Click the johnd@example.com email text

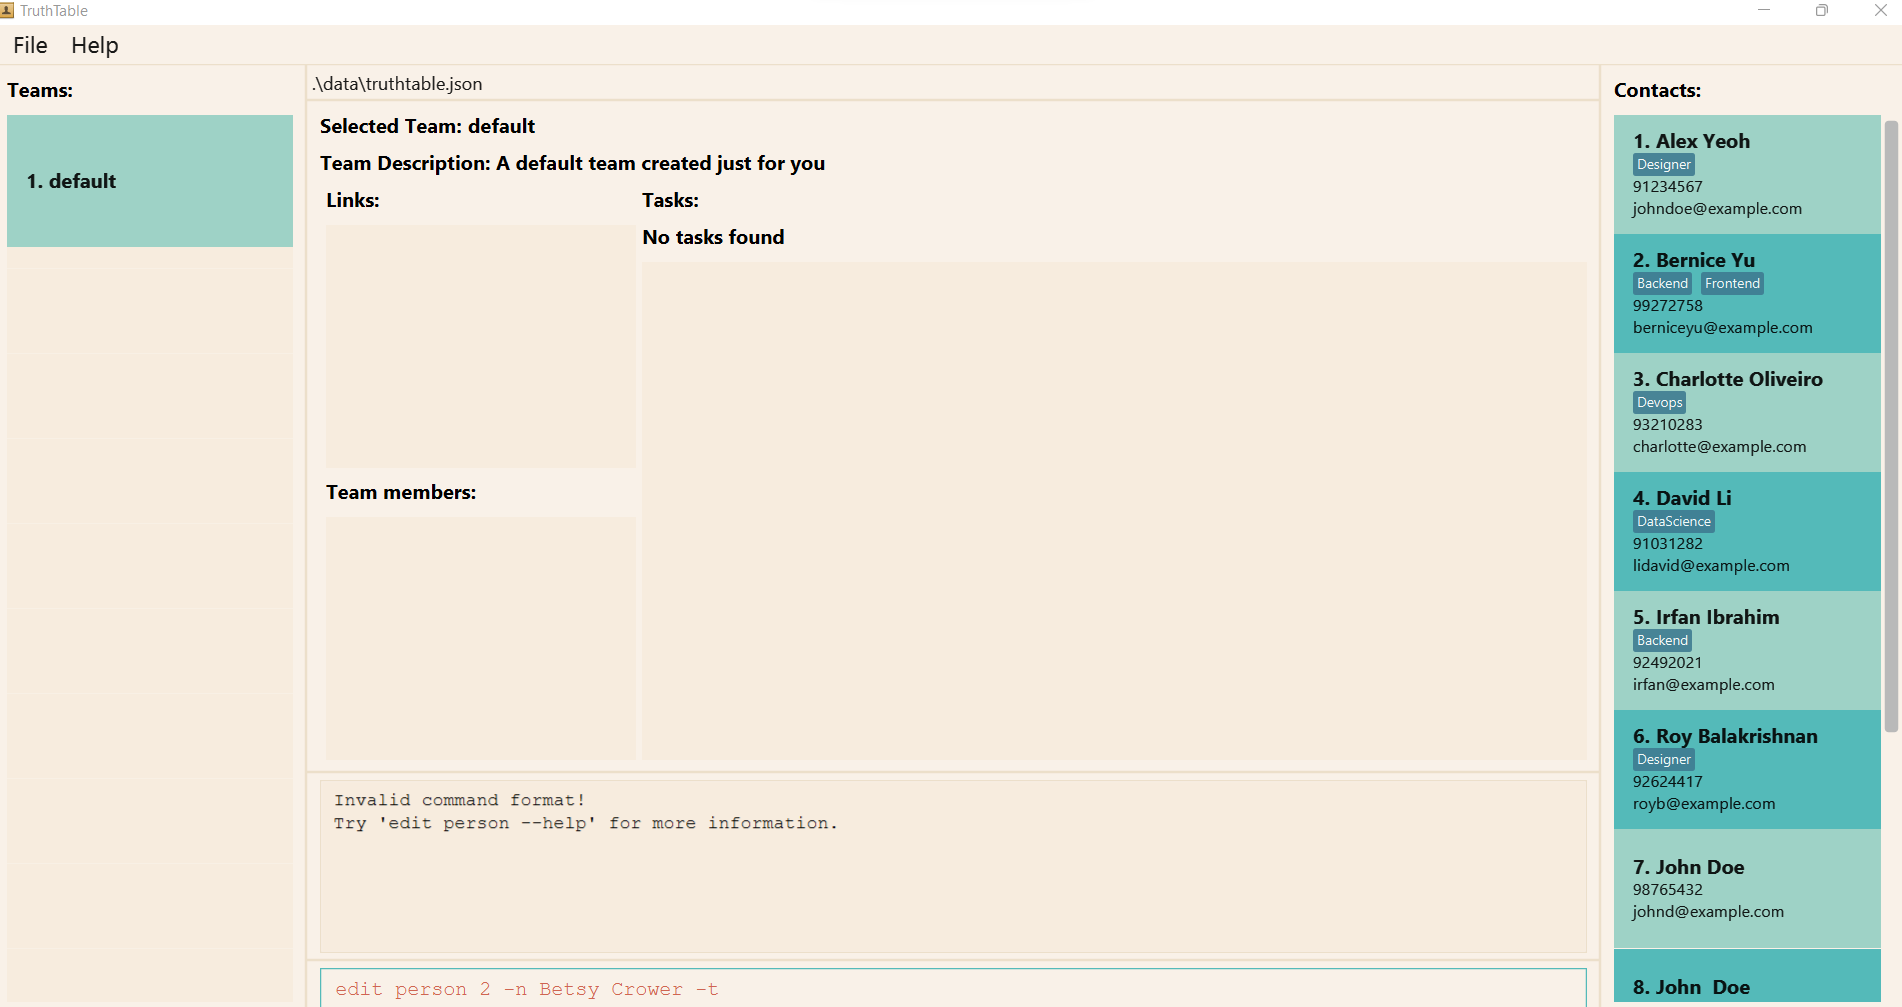click(x=1708, y=912)
